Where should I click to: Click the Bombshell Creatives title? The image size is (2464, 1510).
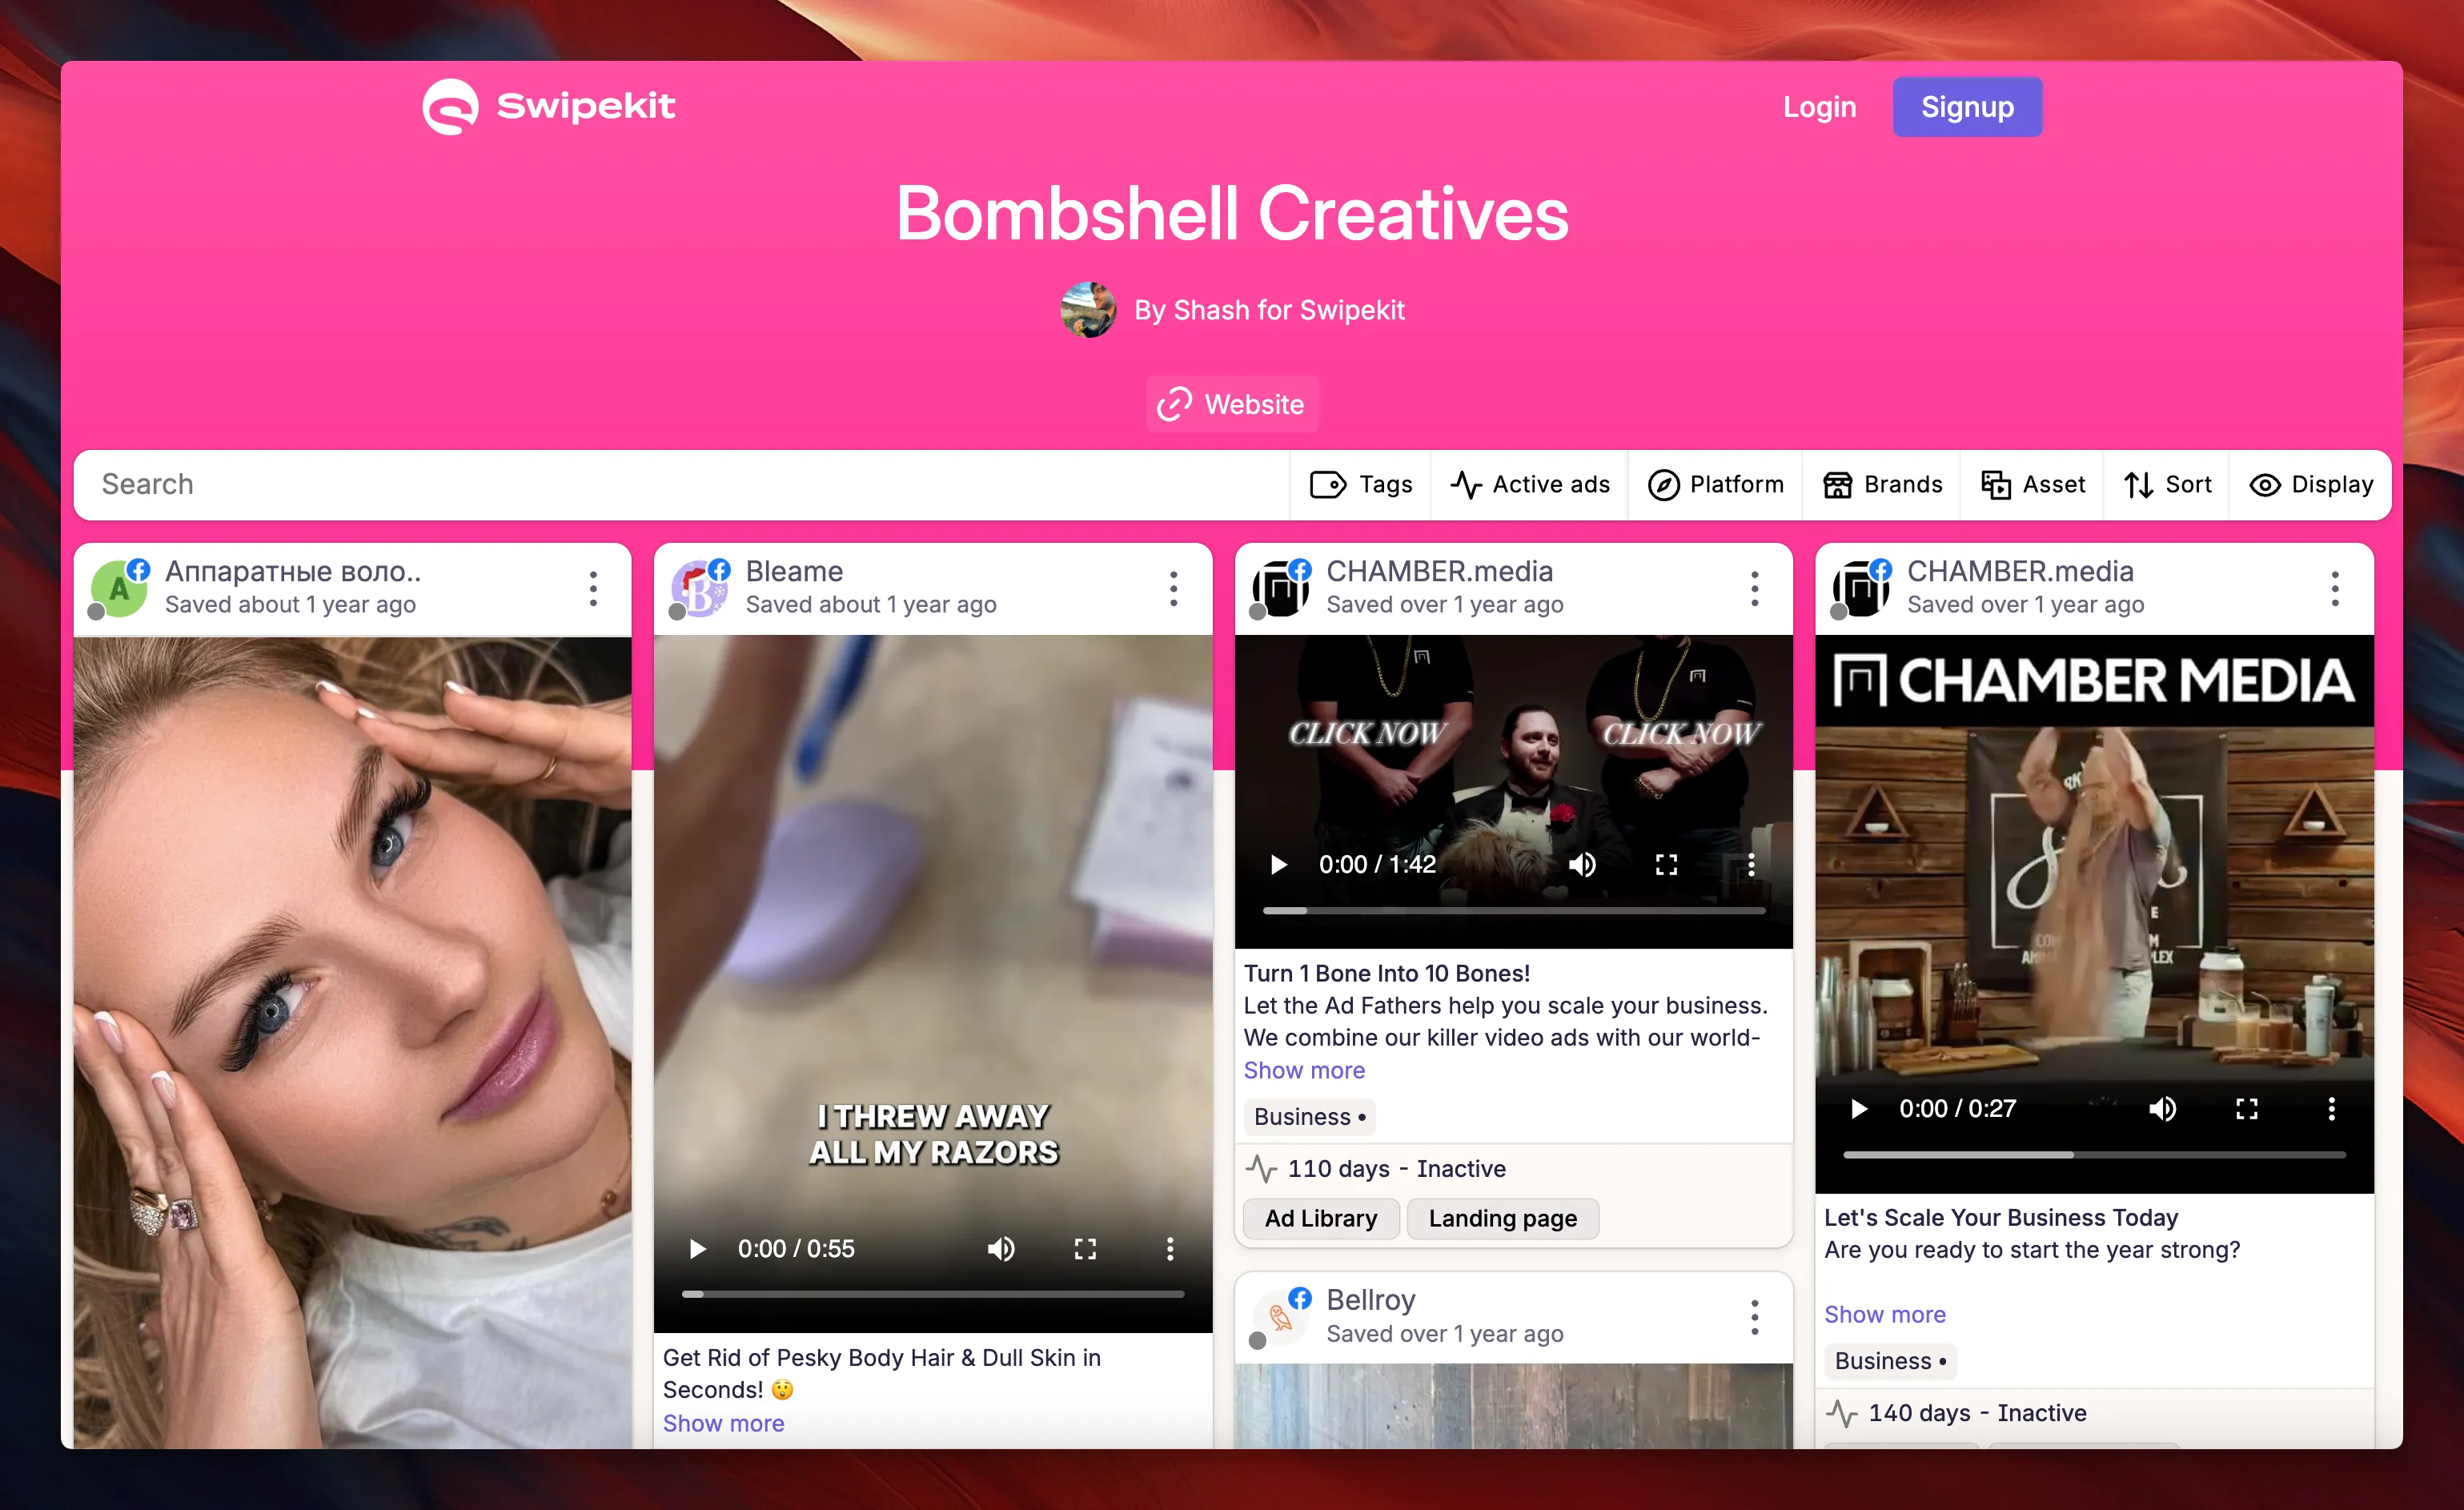[x=1232, y=213]
